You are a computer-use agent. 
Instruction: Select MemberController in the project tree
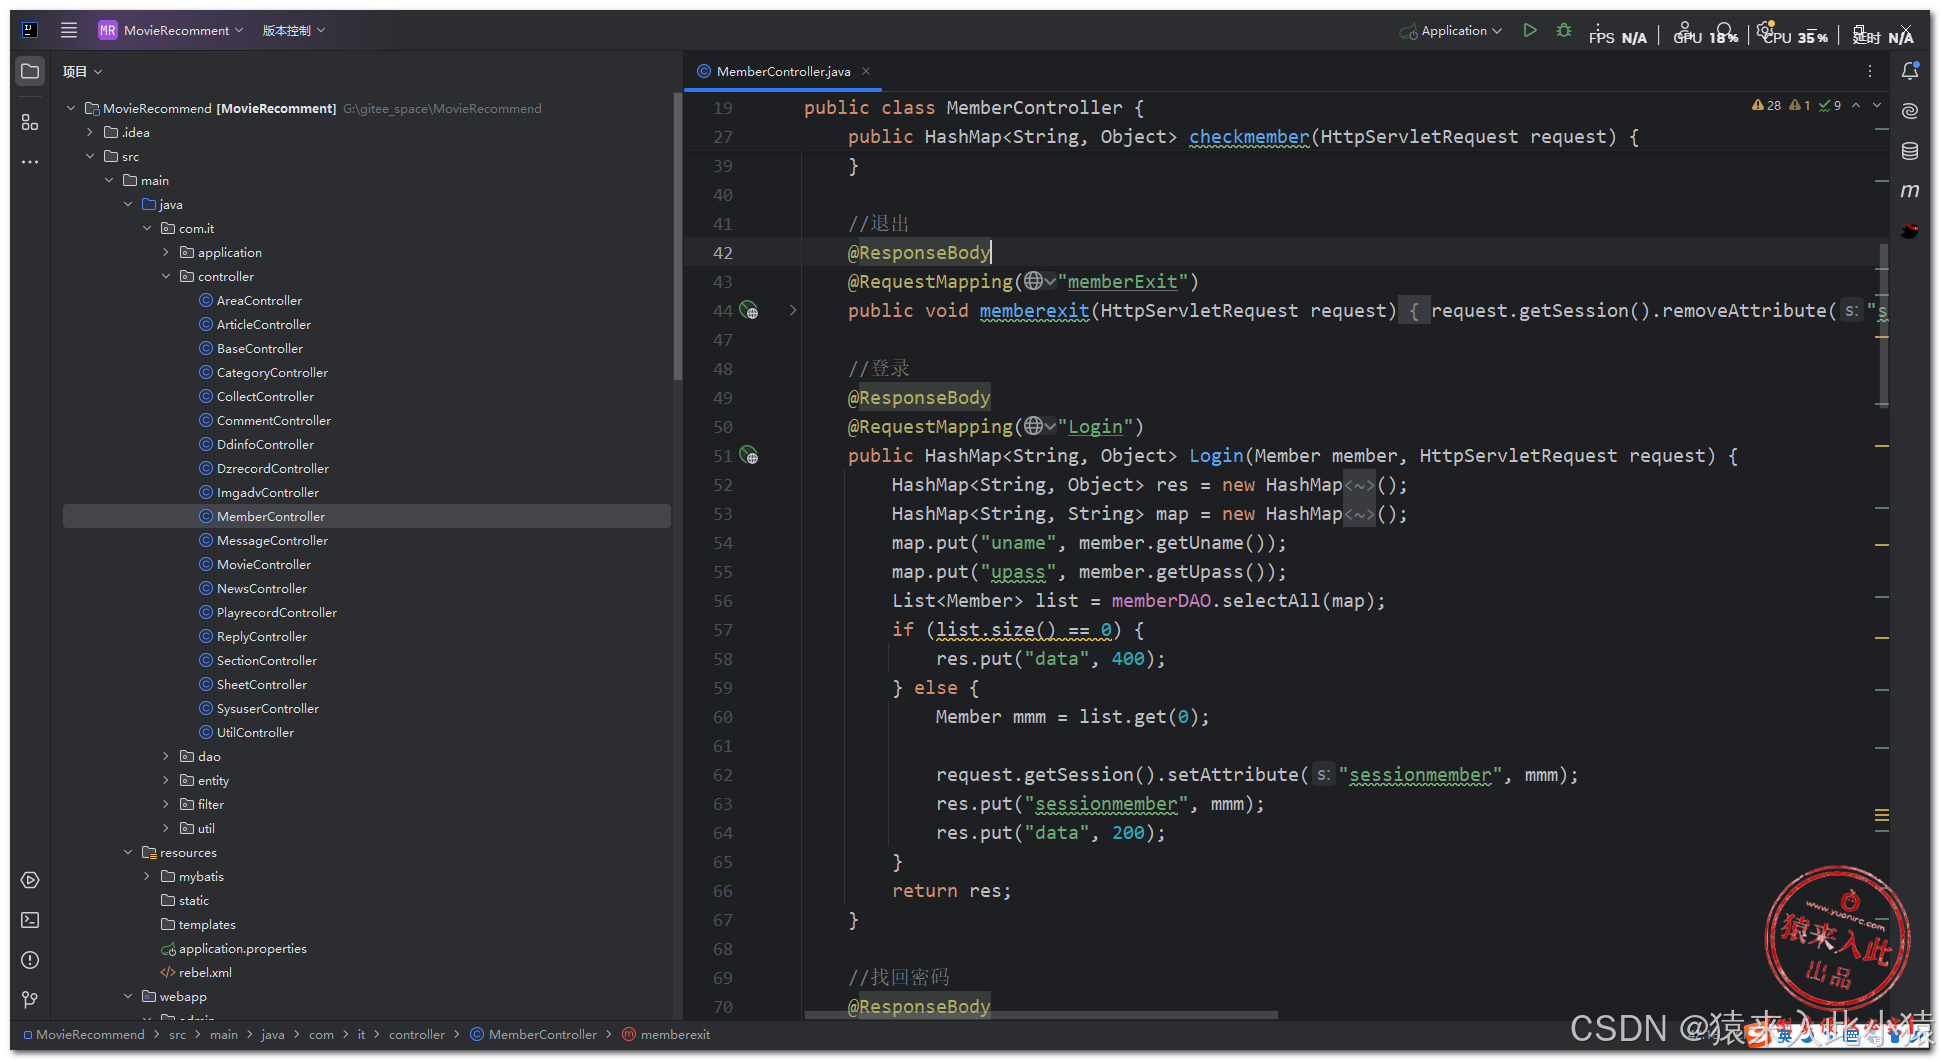pos(366,516)
